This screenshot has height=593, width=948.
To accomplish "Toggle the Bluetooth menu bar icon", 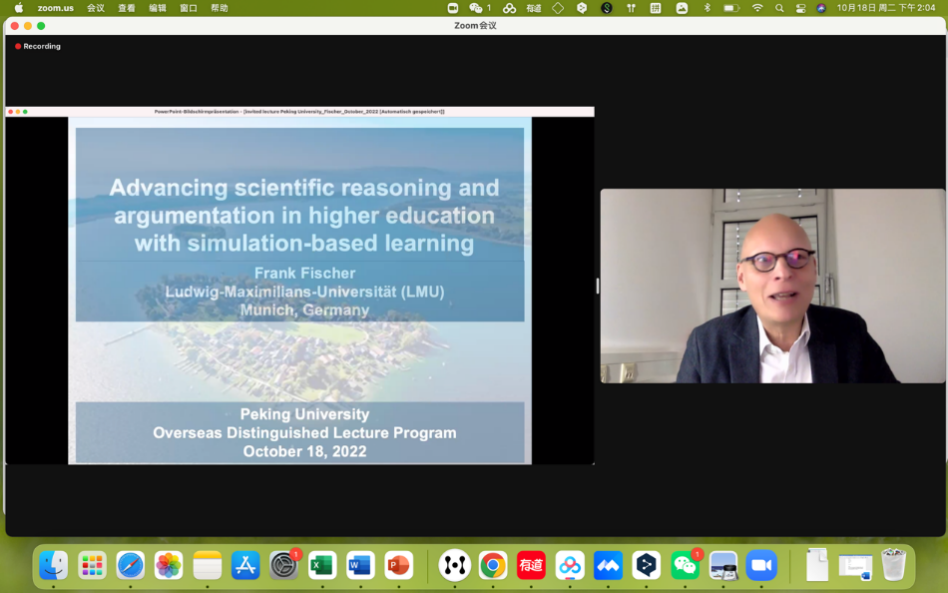I will [x=707, y=8].
